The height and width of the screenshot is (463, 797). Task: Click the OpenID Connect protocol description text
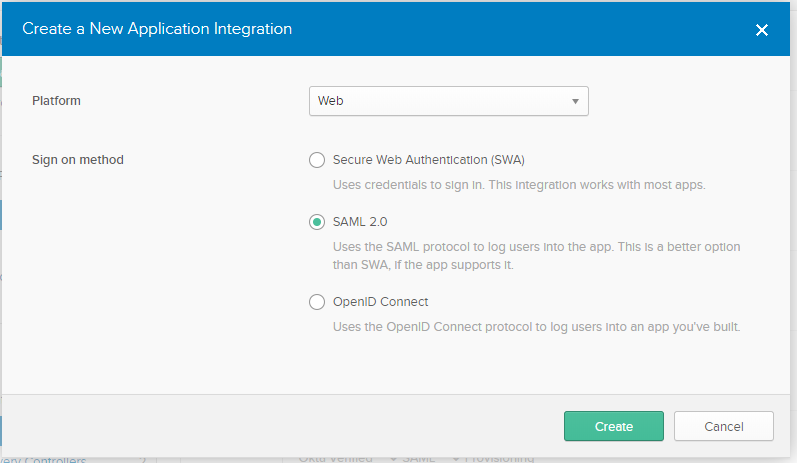536,327
